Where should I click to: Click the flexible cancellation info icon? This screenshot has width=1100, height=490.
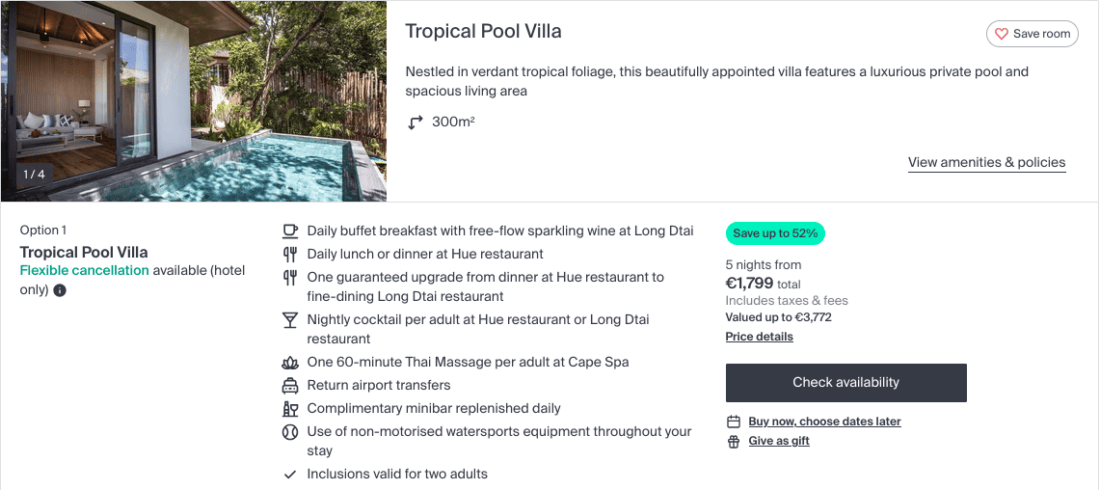coord(60,291)
